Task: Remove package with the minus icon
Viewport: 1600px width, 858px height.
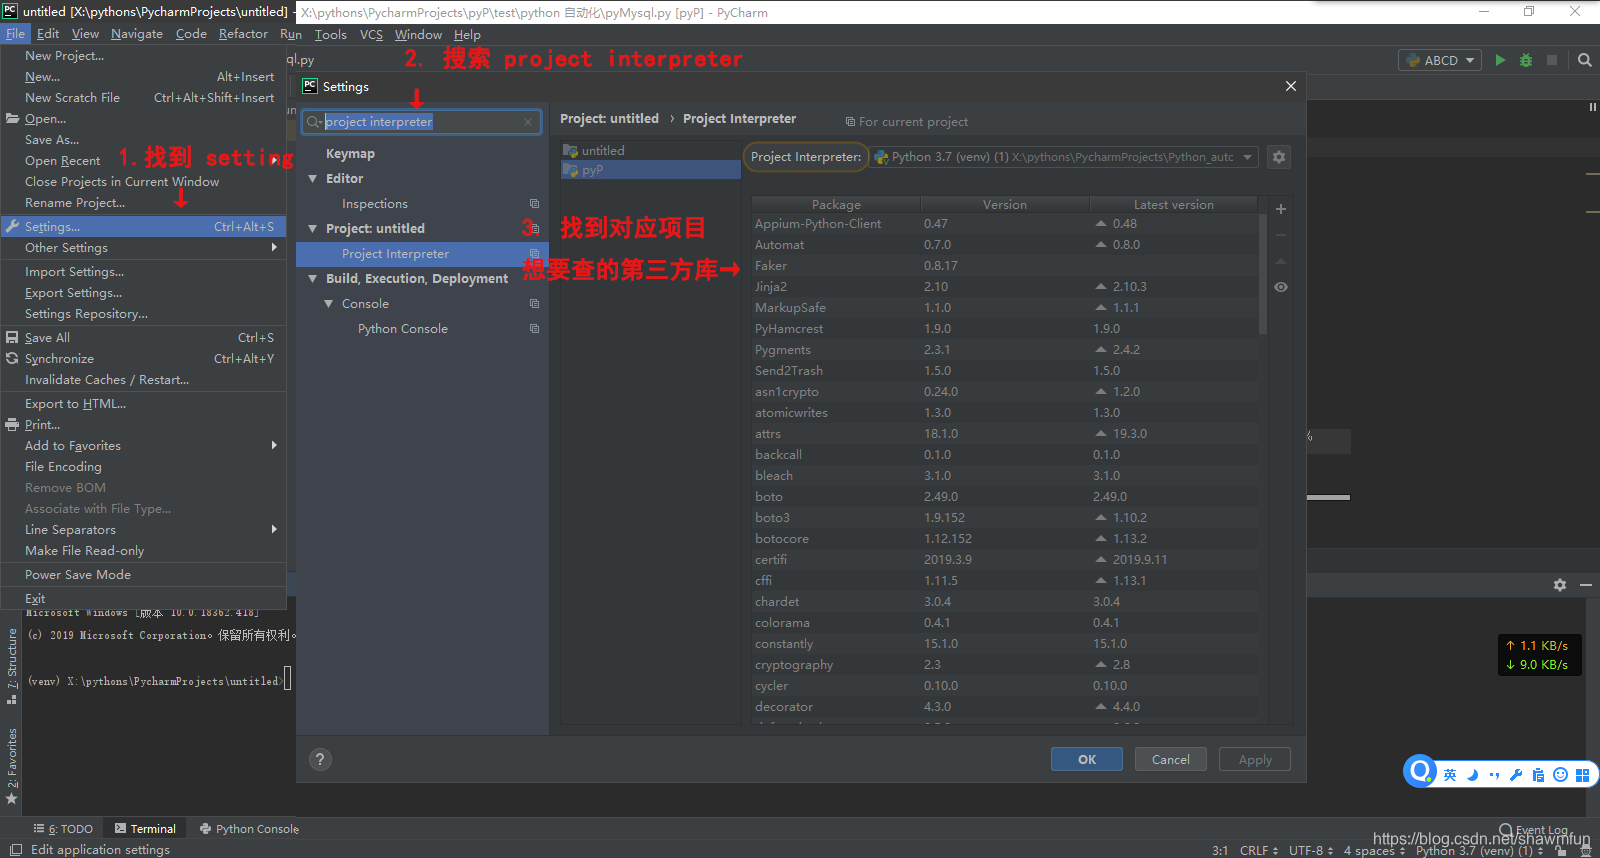Action: 1281,235
